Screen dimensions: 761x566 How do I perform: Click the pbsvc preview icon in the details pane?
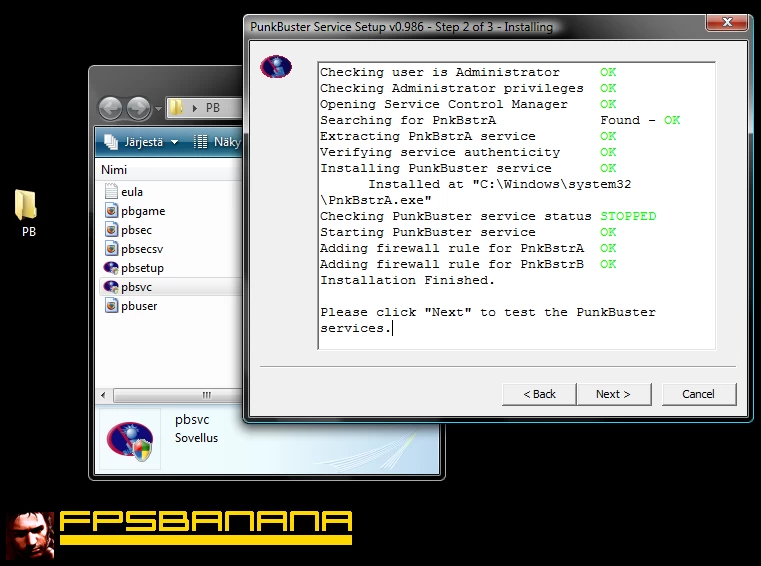point(130,440)
